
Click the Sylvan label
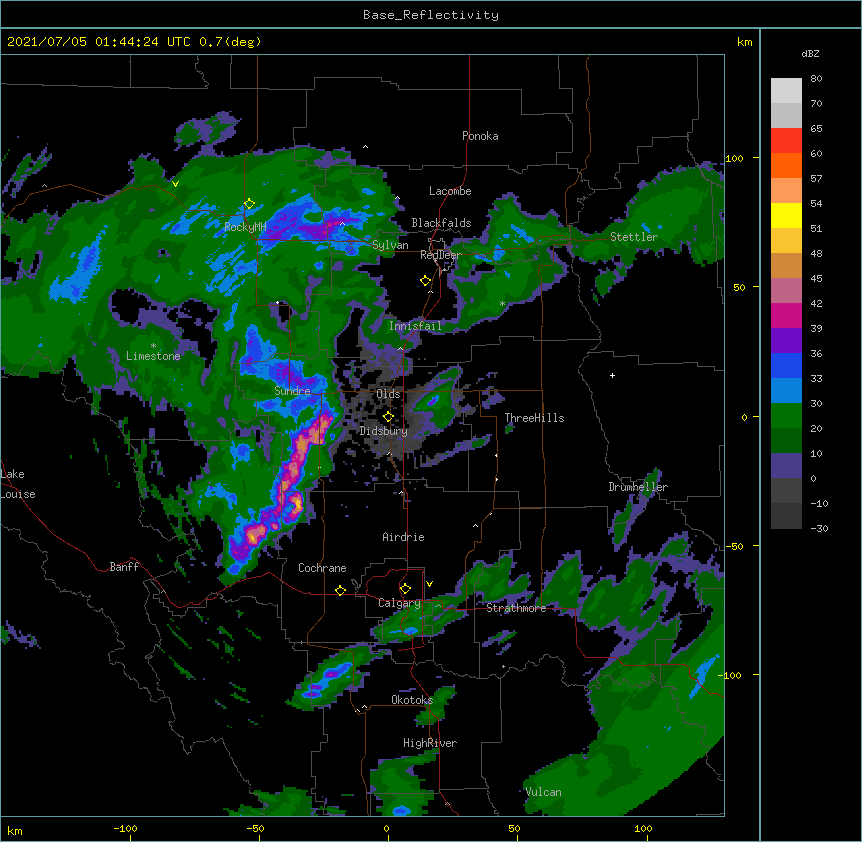[390, 245]
